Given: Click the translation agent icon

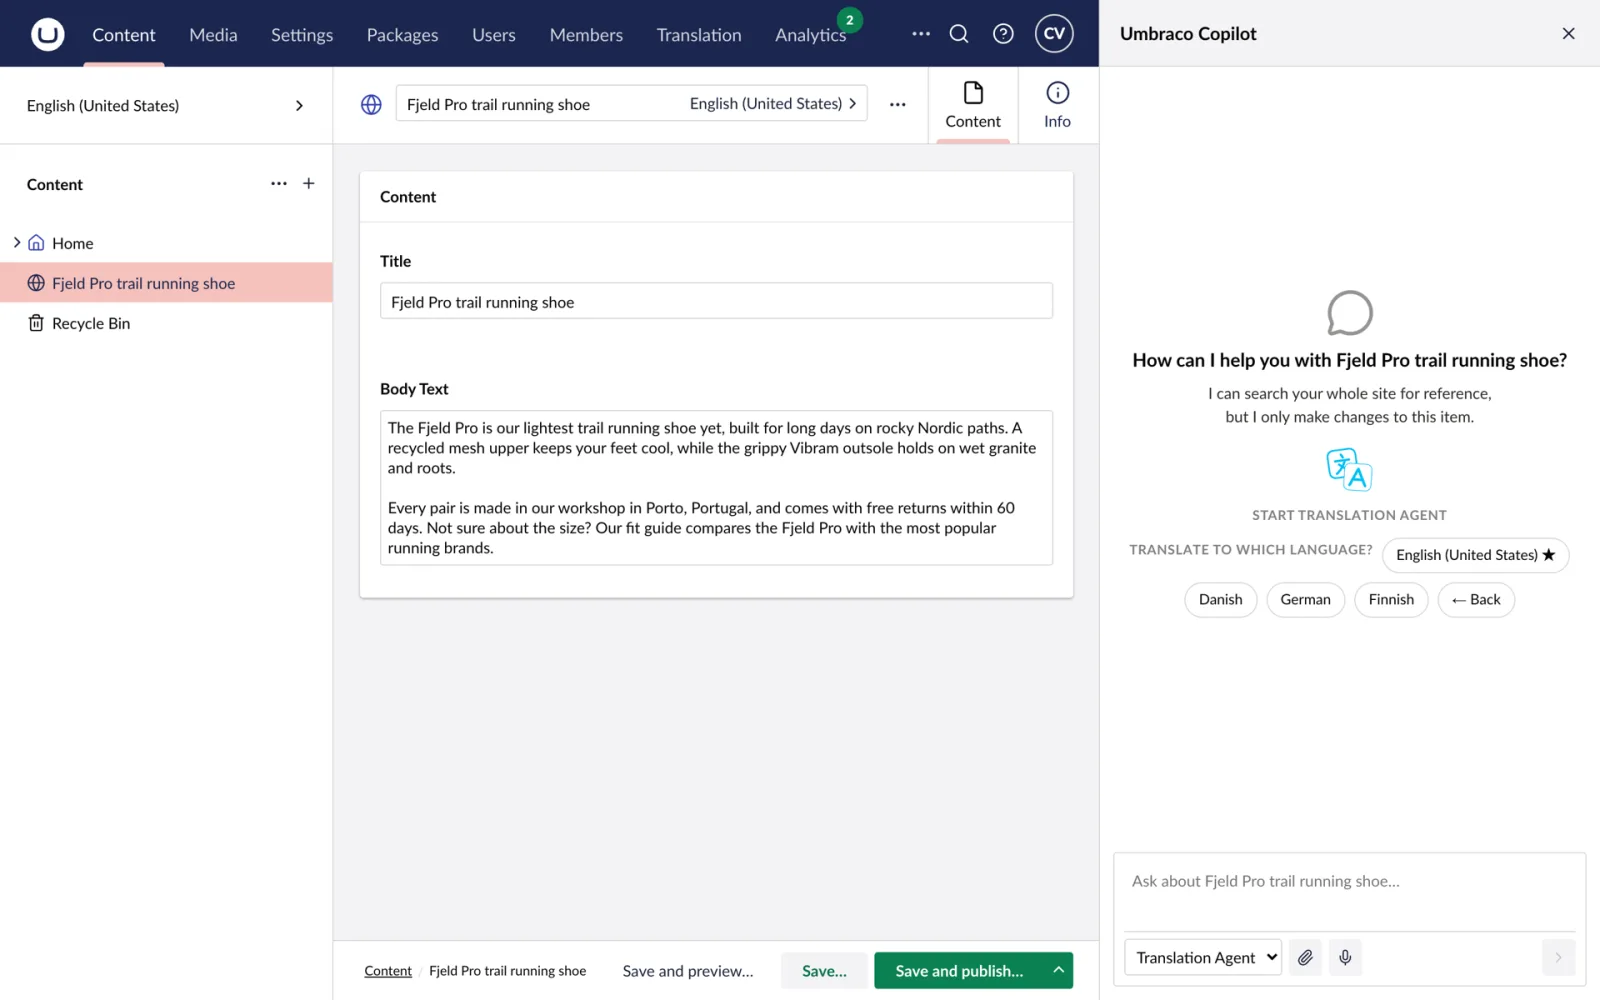Looking at the screenshot, I should point(1349,469).
